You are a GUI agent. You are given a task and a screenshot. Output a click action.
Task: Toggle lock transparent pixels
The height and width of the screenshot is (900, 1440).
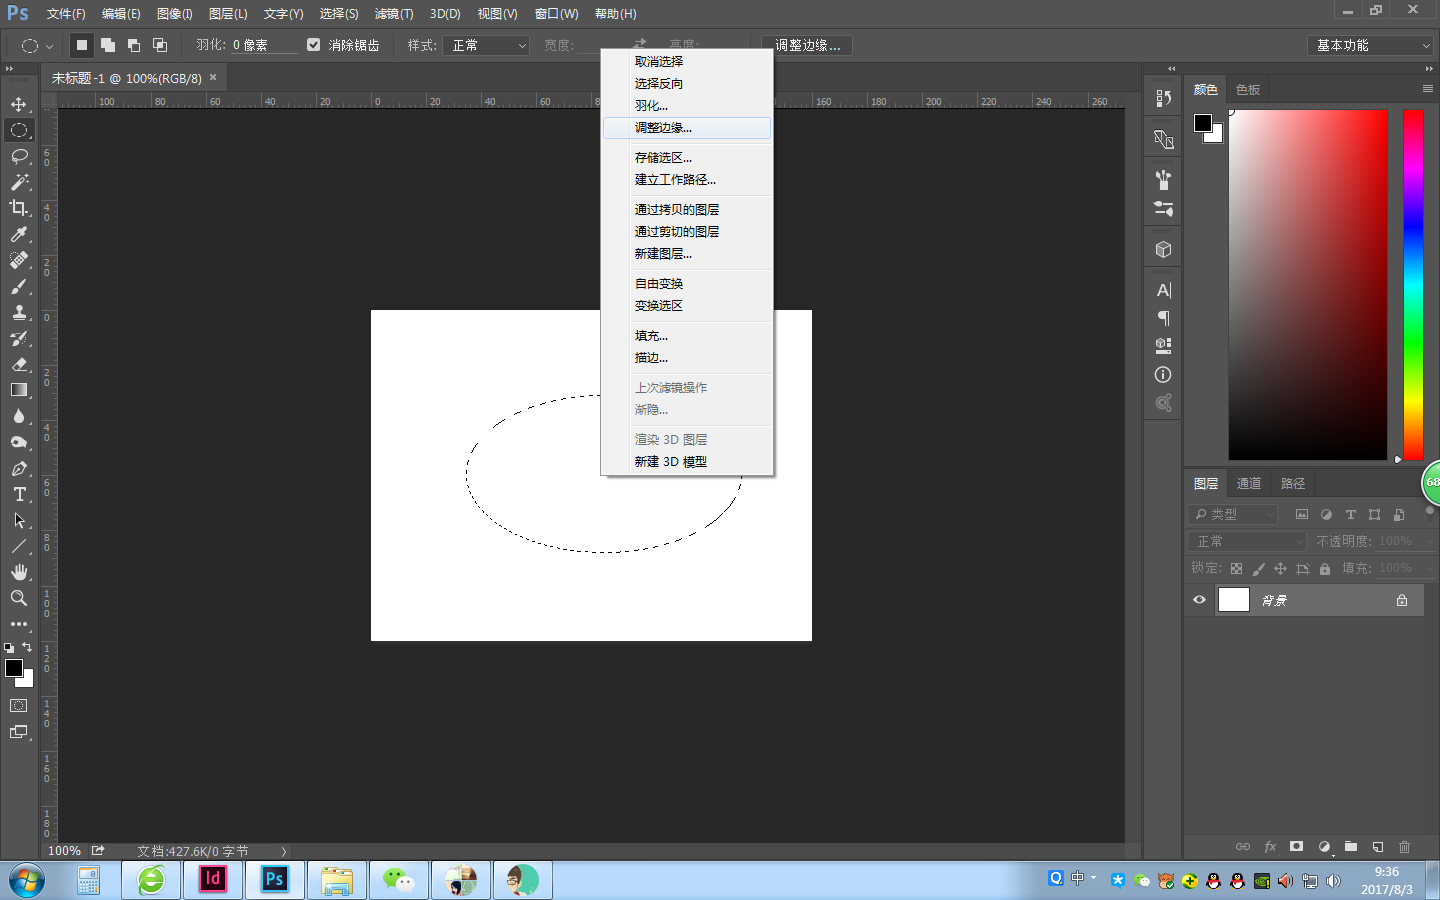click(1237, 569)
